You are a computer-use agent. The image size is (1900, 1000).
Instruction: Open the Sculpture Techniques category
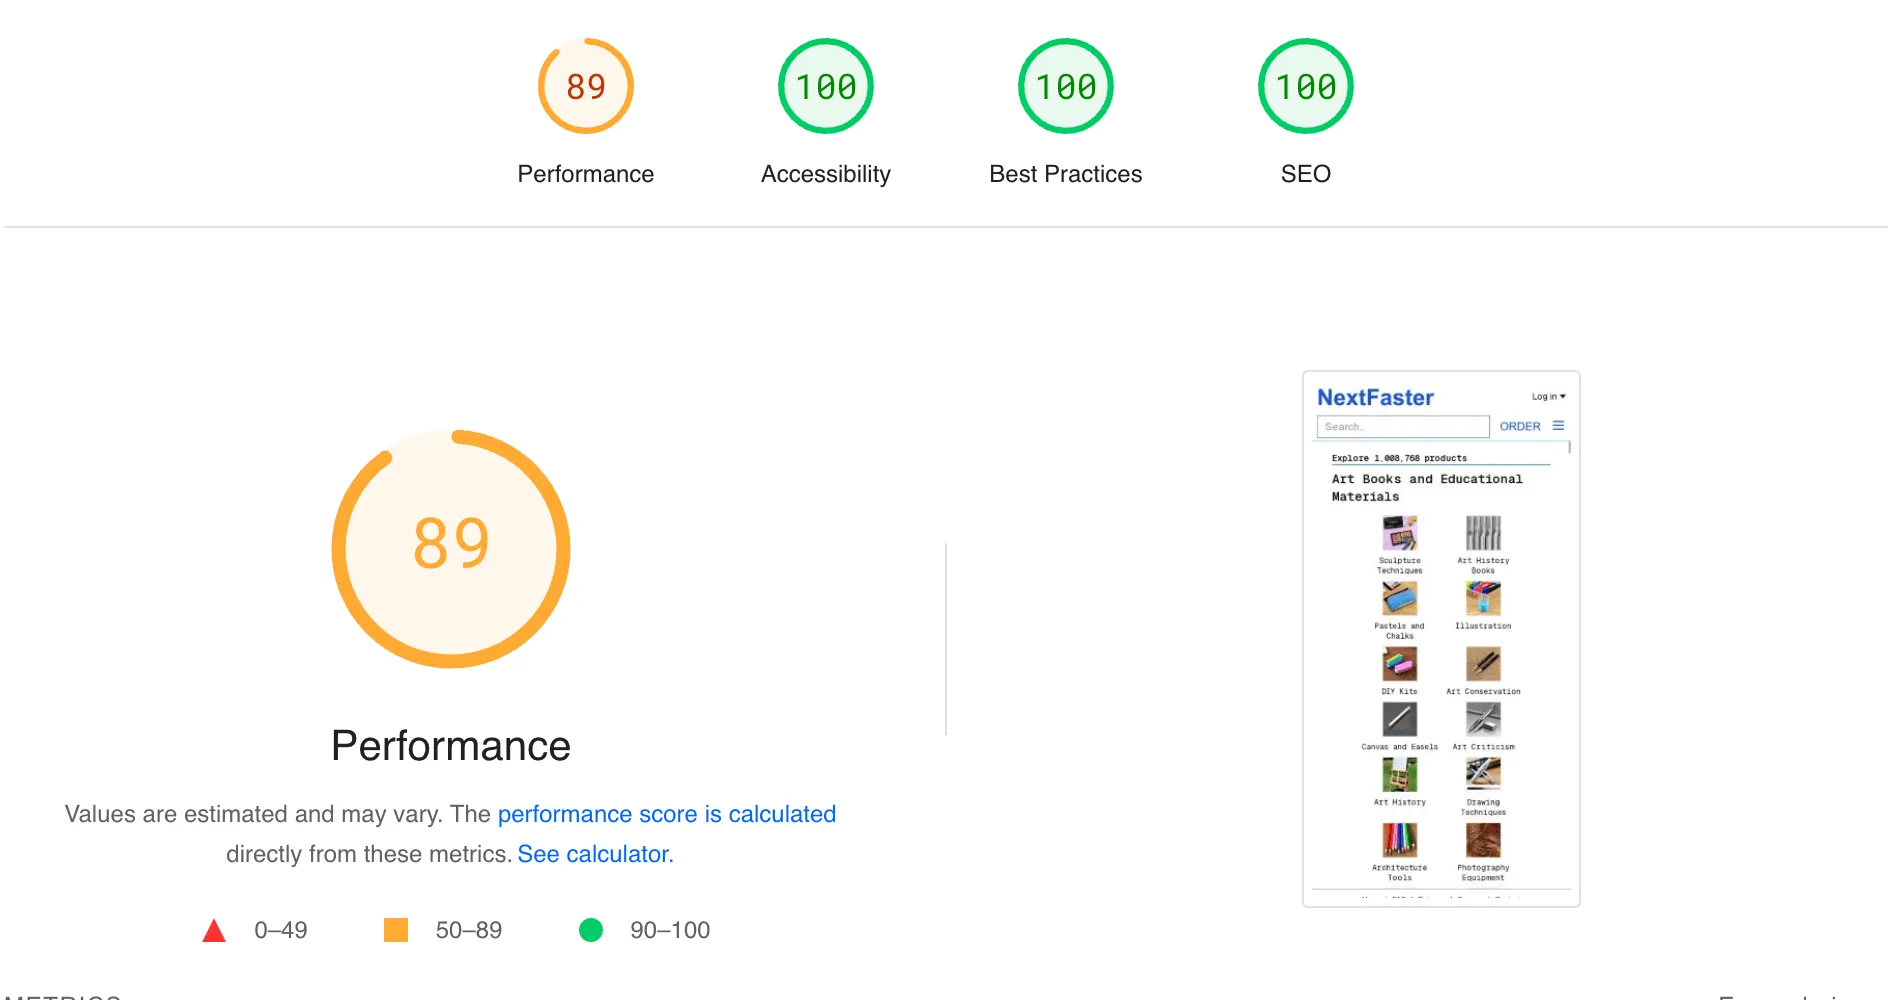coord(1399,535)
